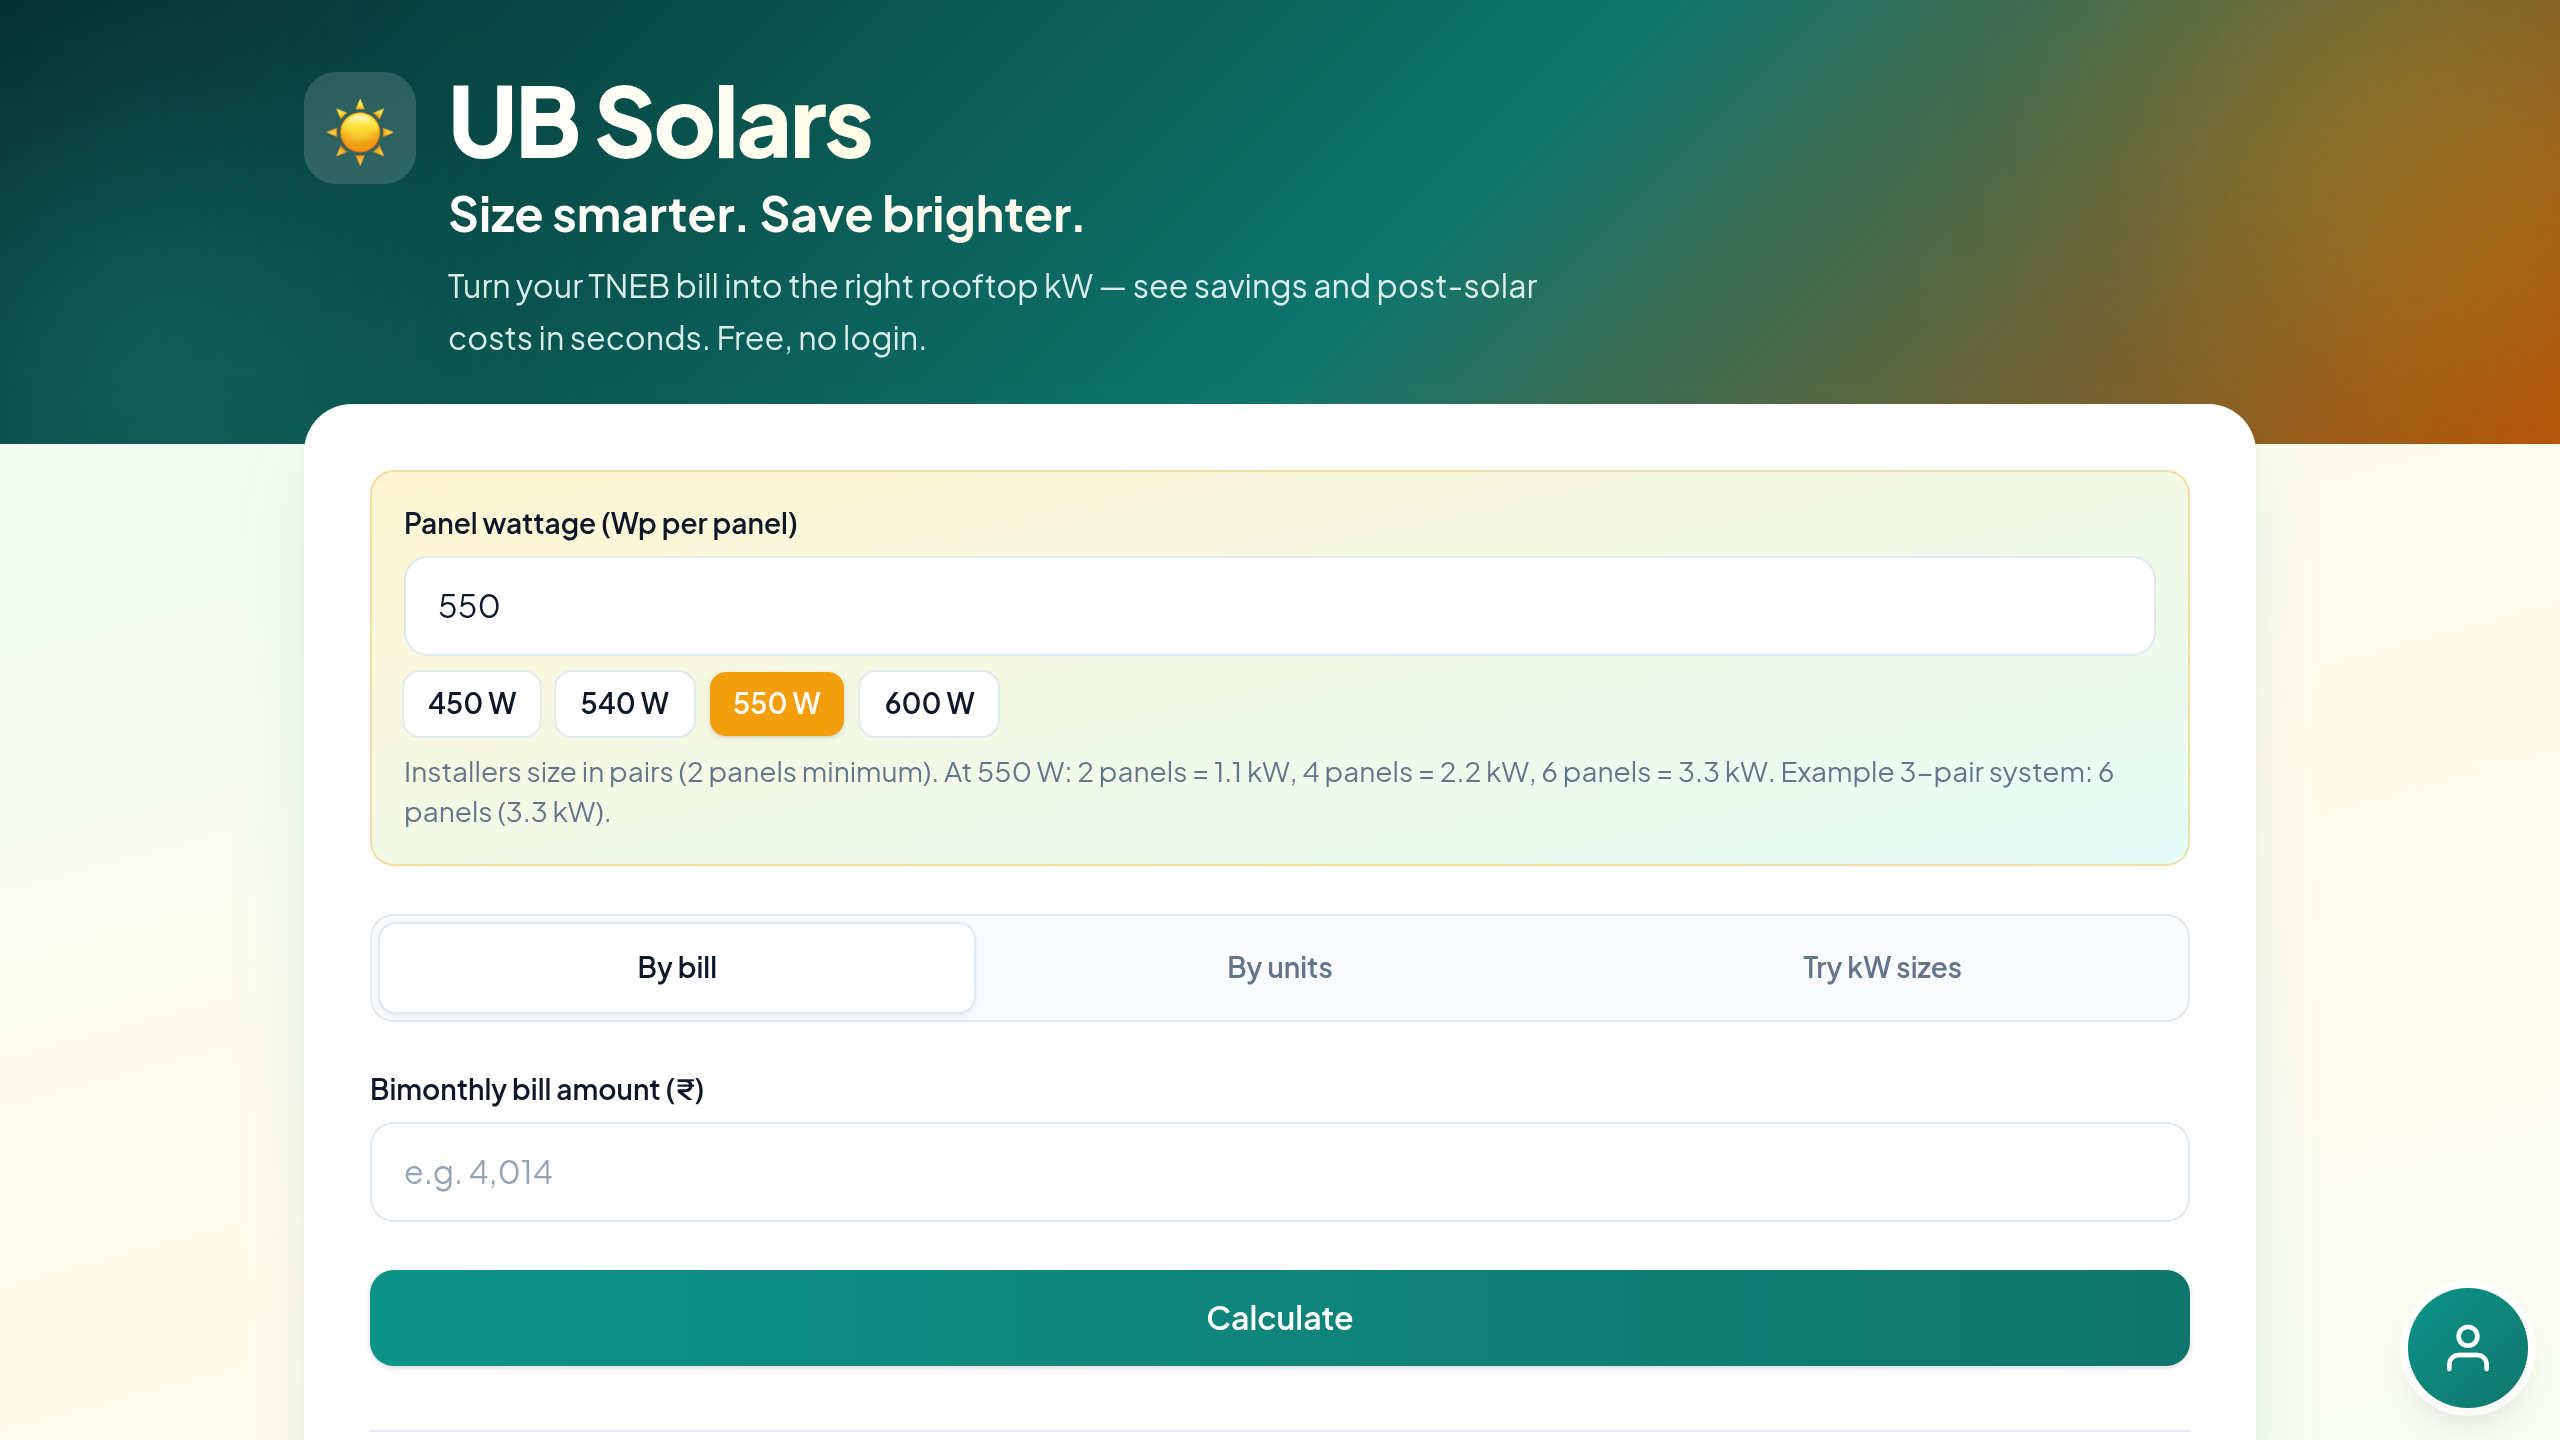This screenshot has width=2560, height=1440.
Task: Switch to the By units tab
Action: (x=1279, y=967)
